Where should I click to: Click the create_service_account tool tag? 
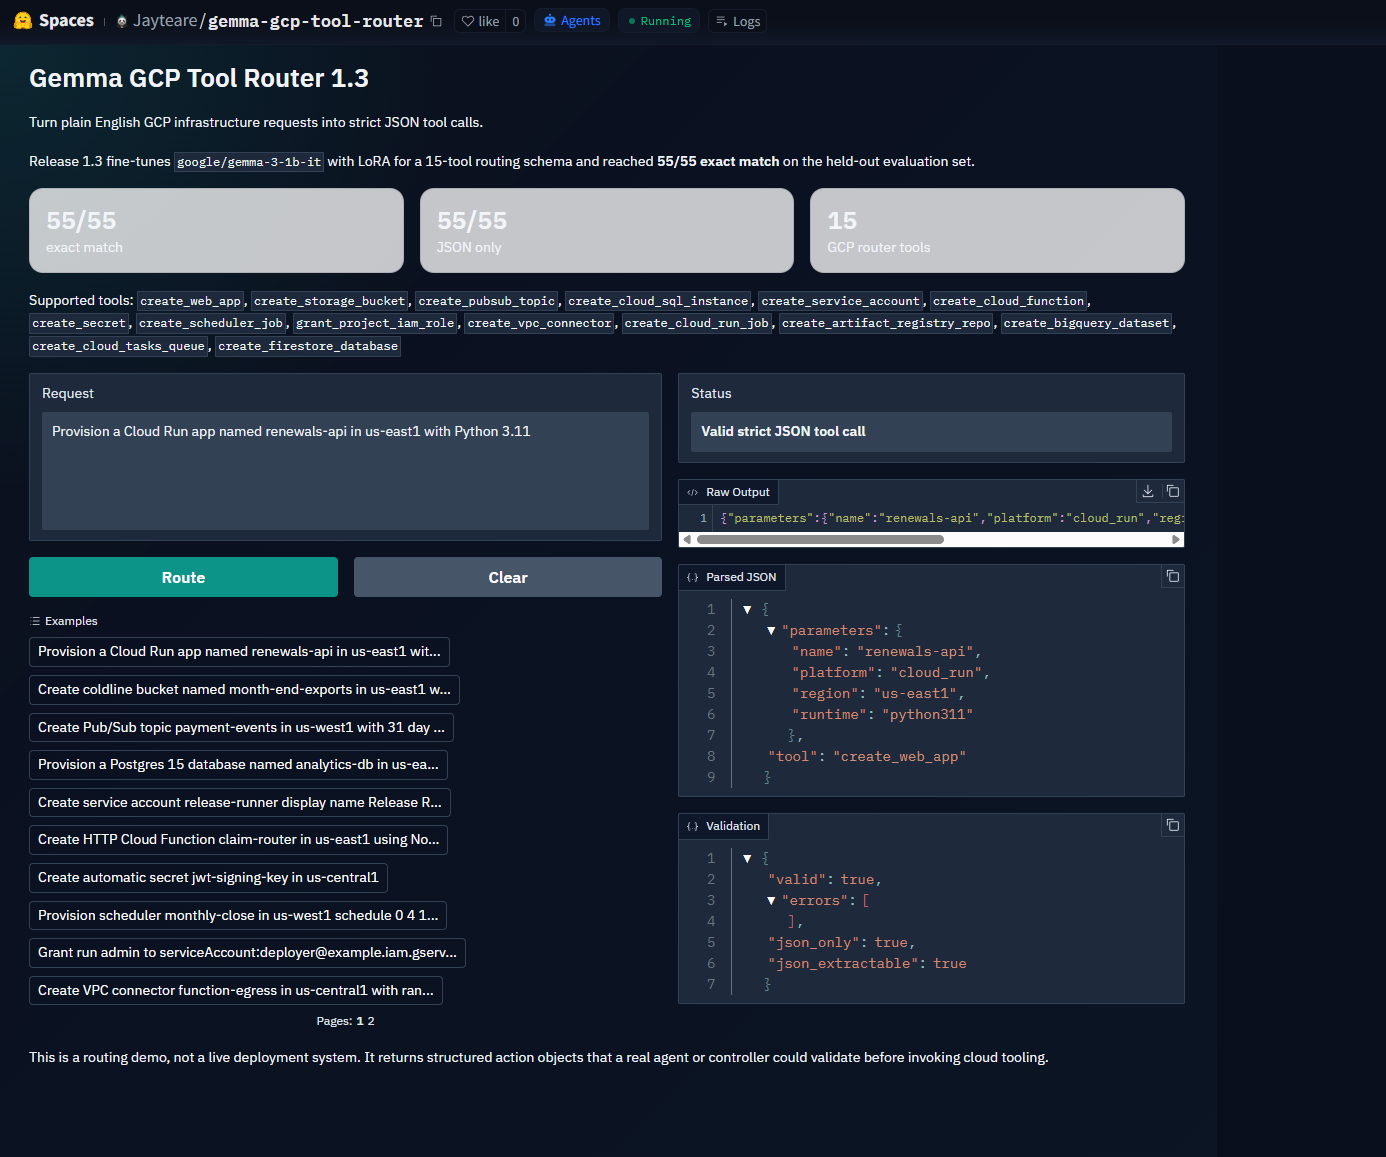click(x=840, y=301)
